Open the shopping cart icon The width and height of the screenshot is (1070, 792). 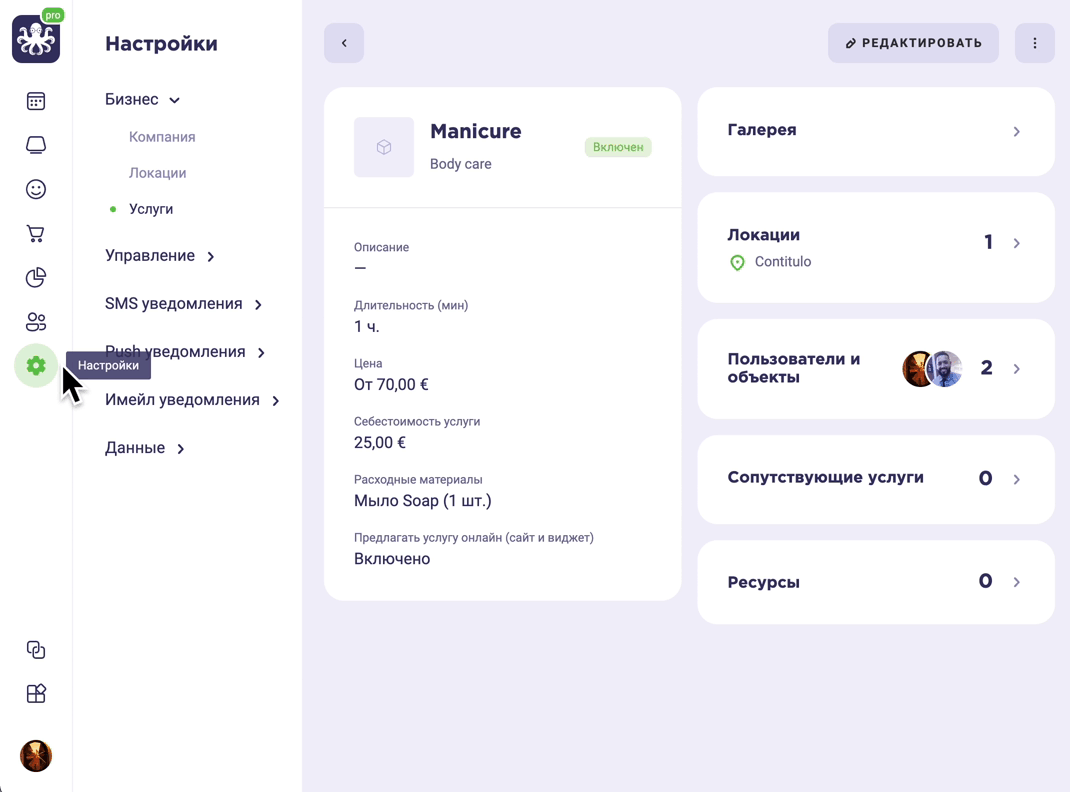(35, 233)
